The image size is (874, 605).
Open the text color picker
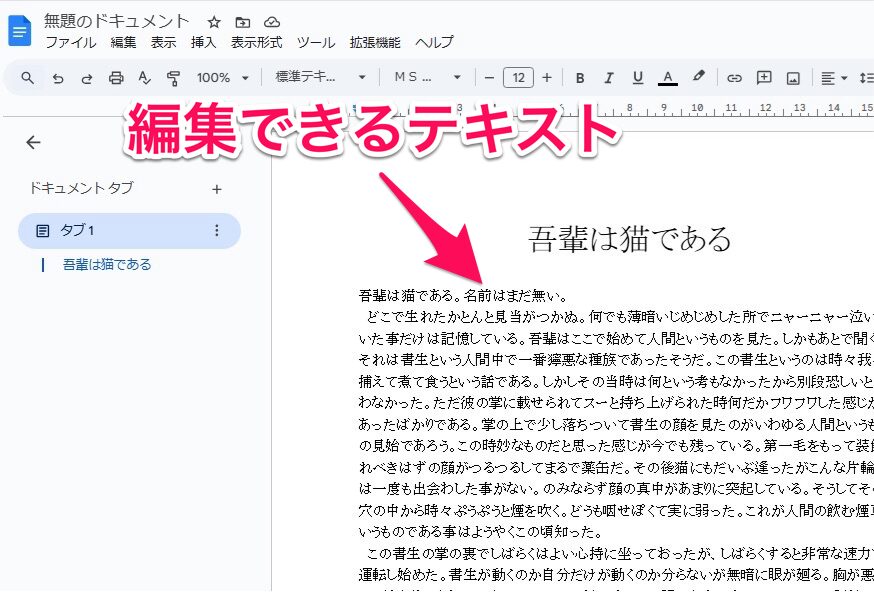tap(668, 78)
